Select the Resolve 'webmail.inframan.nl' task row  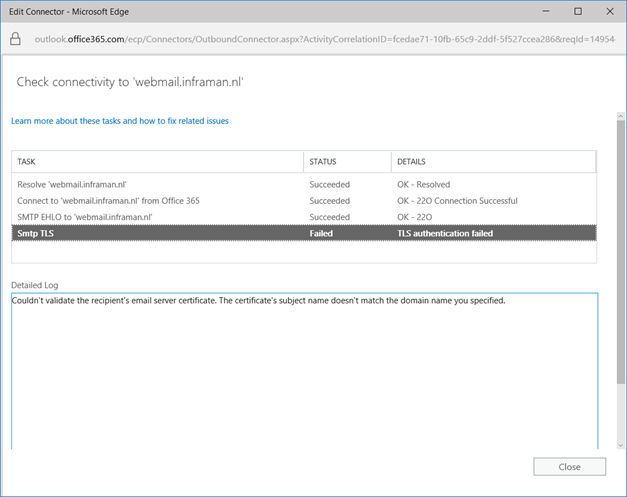coord(72,185)
